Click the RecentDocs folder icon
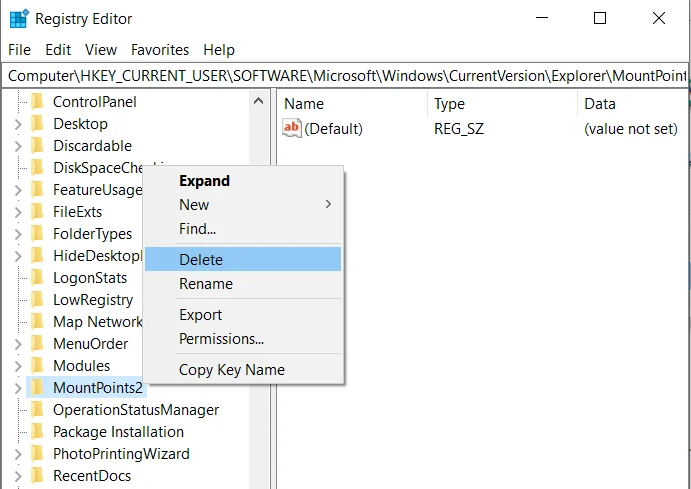Viewport: 691px width, 489px height. [x=38, y=476]
